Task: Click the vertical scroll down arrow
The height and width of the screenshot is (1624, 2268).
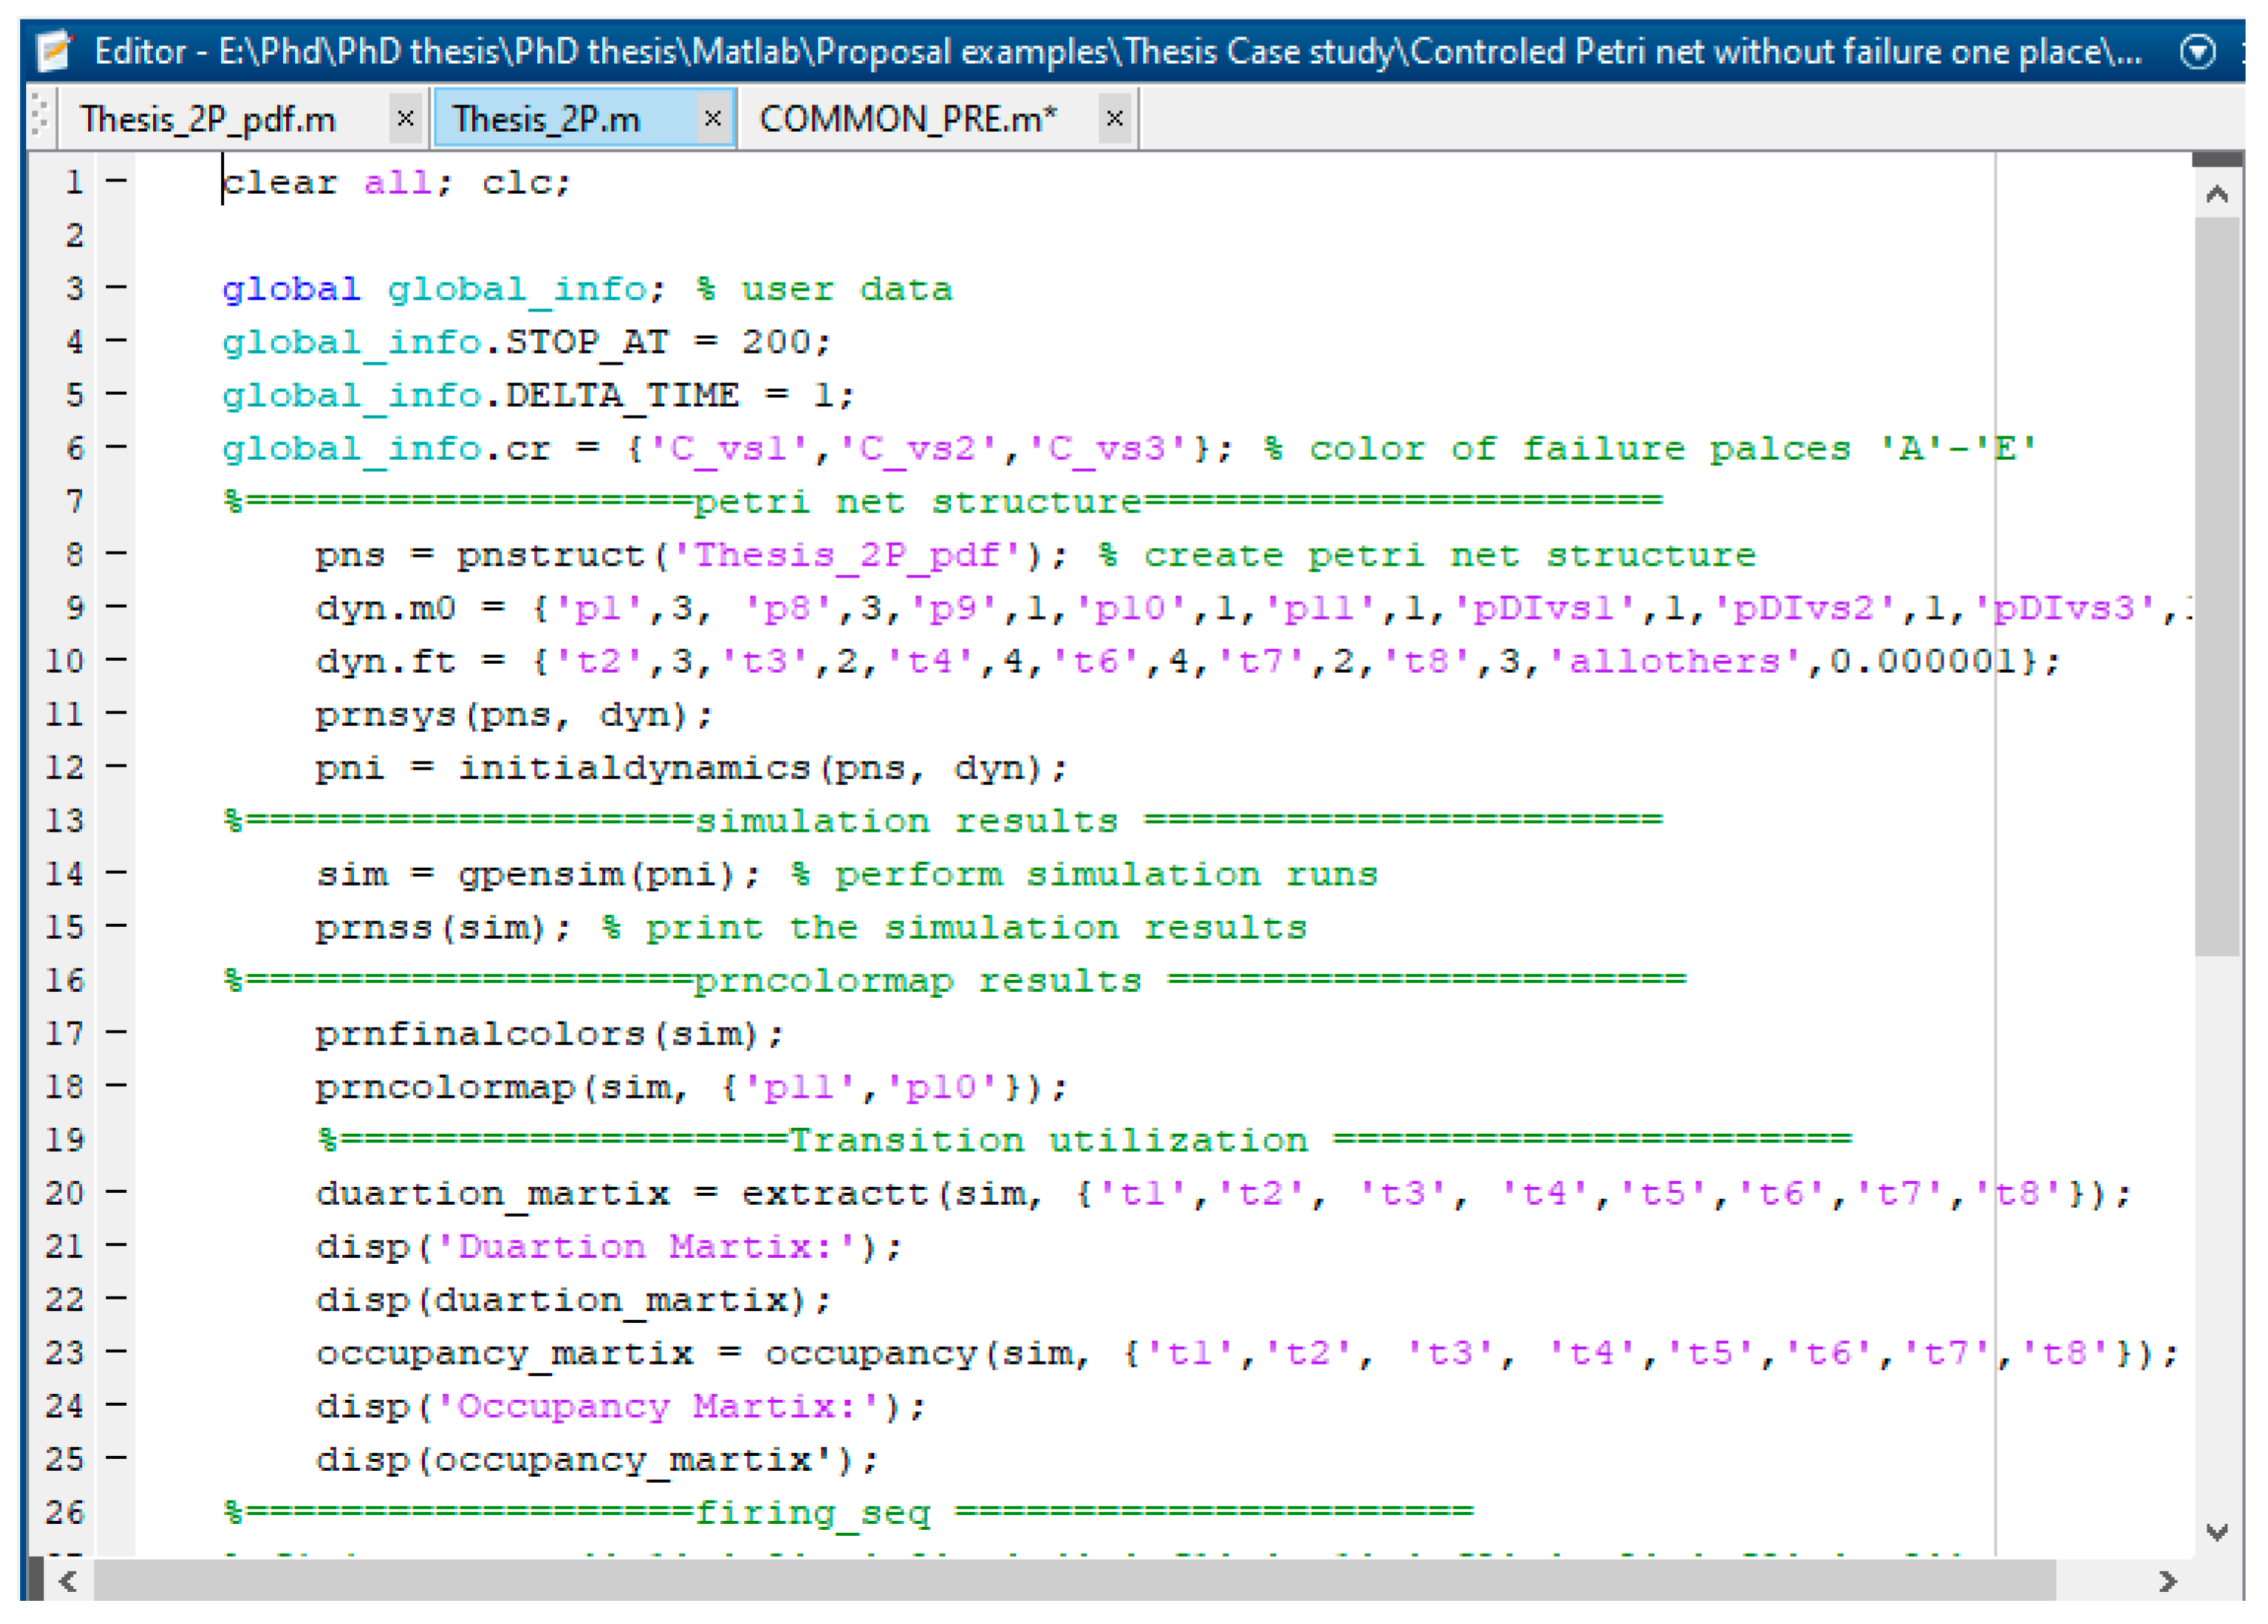Action: click(x=2216, y=1532)
